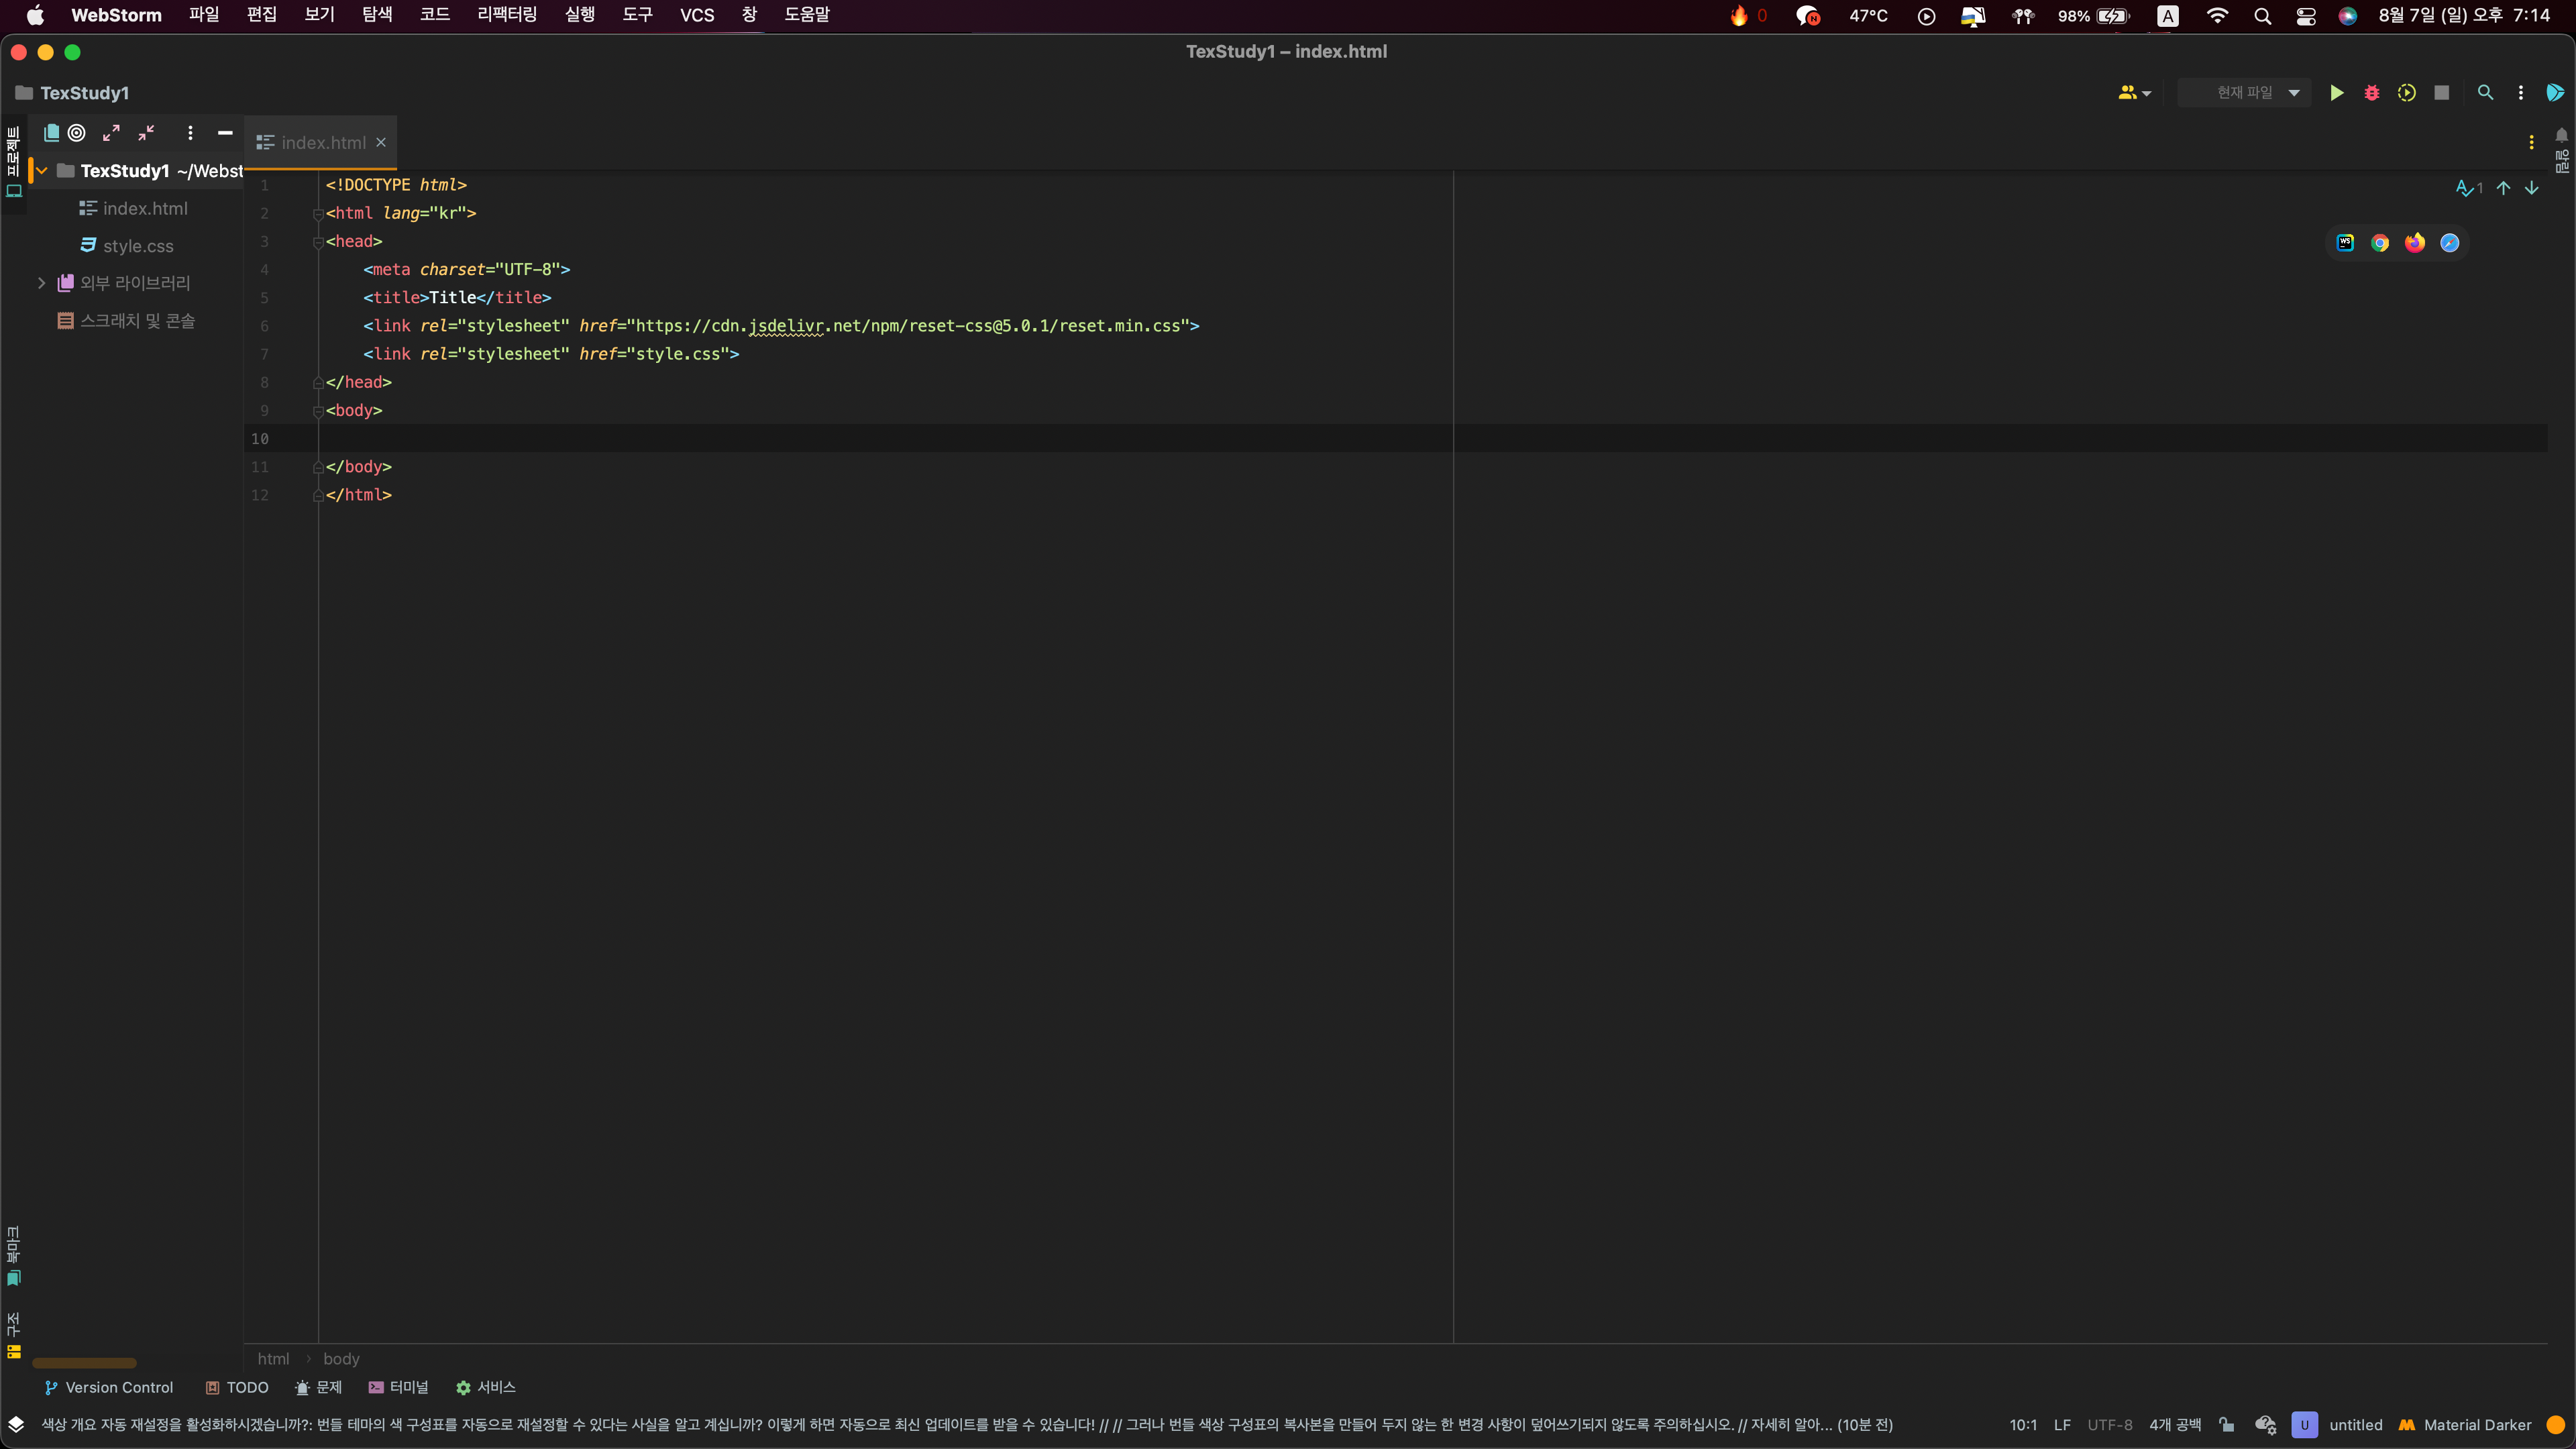The width and height of the screenshot is (2576, 1449).
Task: Click the project panel horizontal scrollbar
Action: (x=84, y=1363)
